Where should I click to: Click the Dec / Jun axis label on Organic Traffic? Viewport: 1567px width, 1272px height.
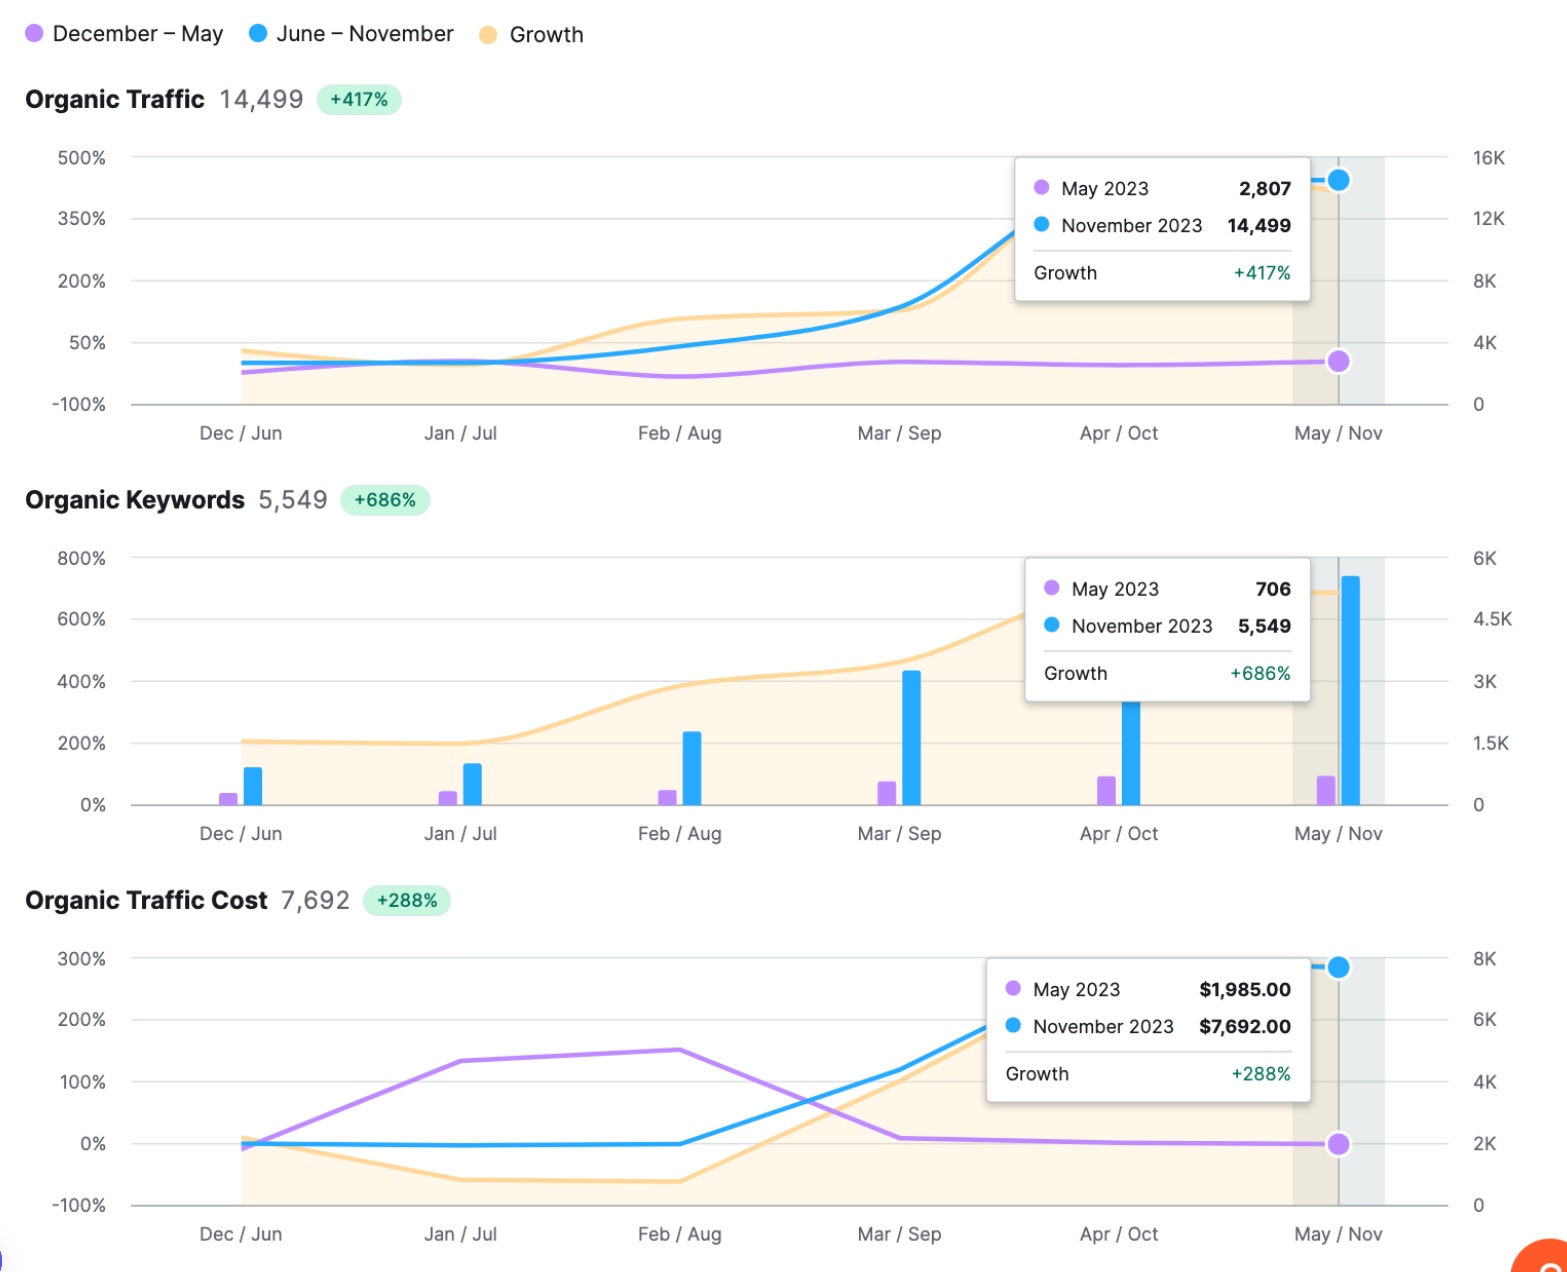[240, 433]
